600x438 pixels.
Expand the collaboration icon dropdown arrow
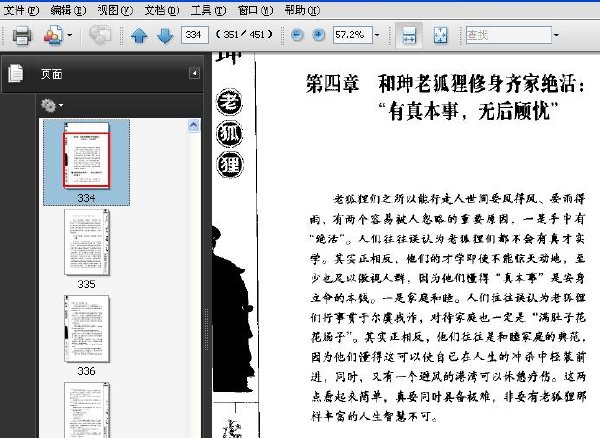point(70,35)
